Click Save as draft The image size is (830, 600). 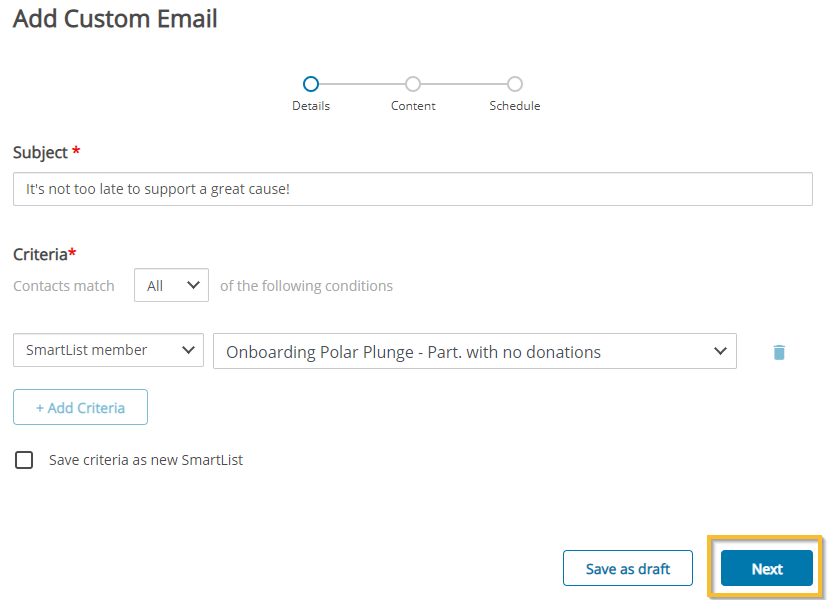[x=628, y=568]
